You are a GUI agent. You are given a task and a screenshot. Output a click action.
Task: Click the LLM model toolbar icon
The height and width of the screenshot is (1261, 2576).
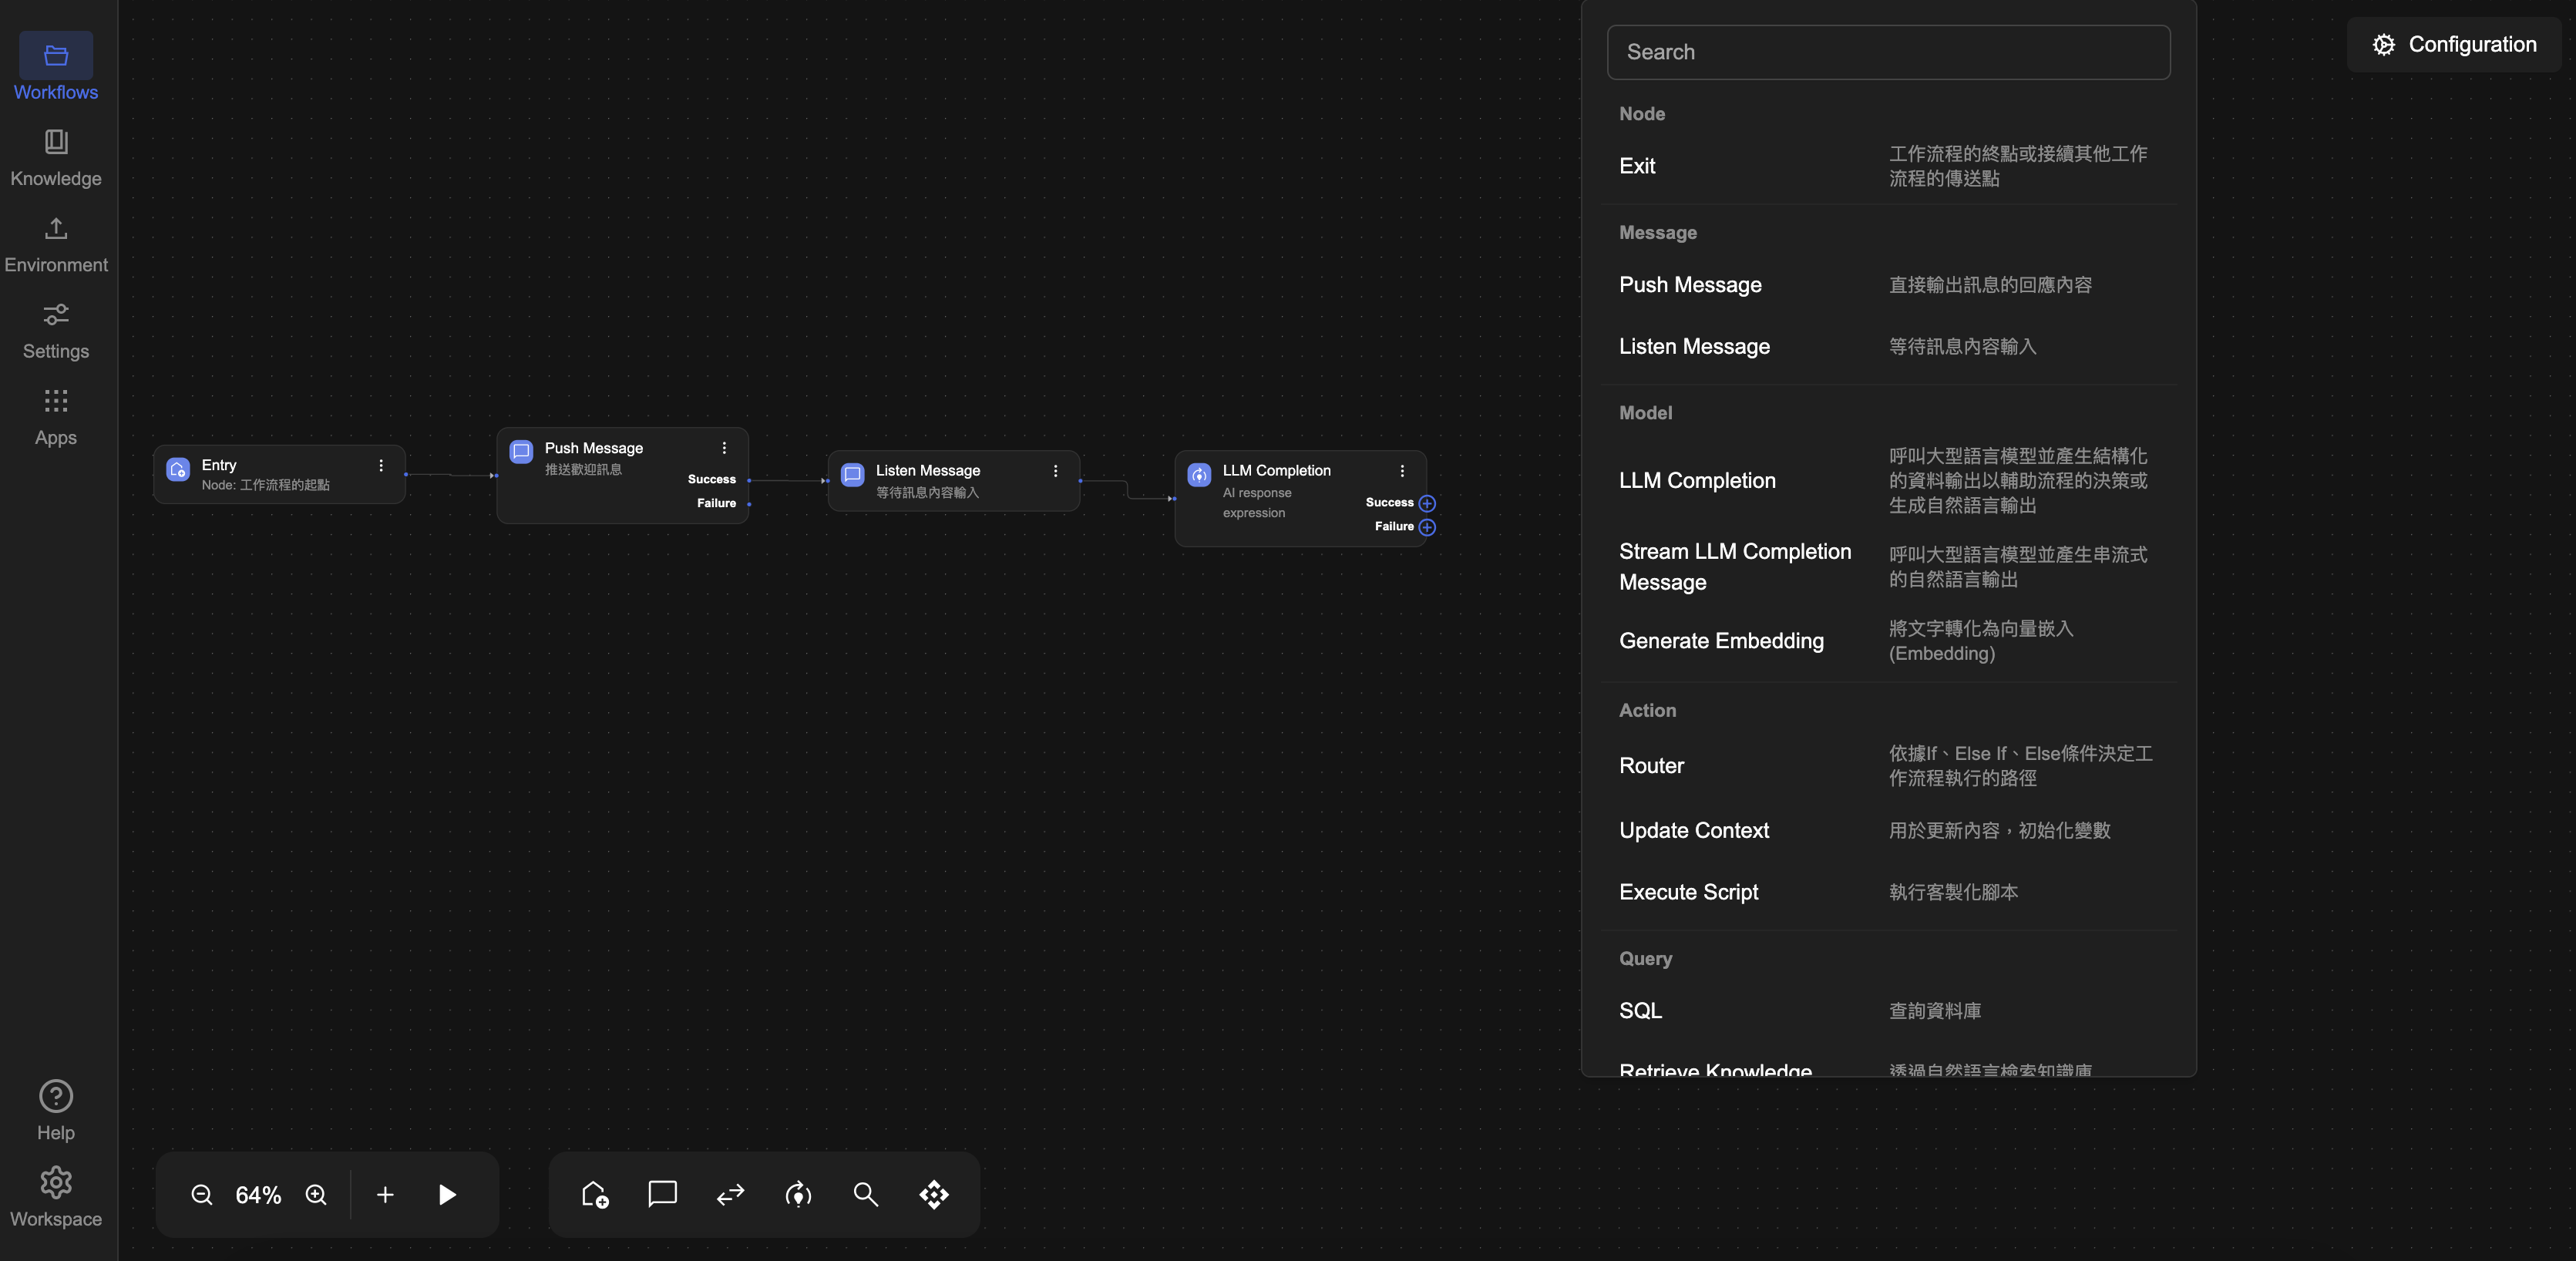(798, 1194)
